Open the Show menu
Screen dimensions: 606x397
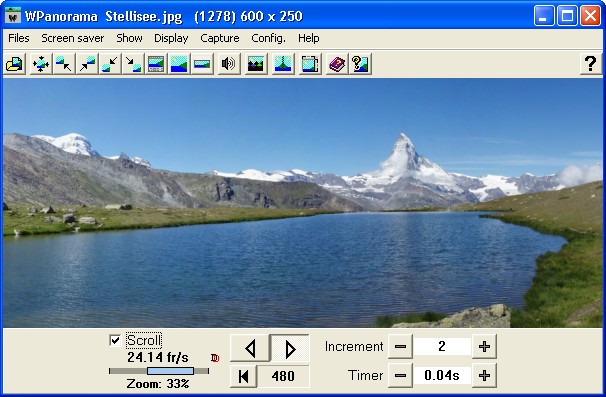coord(129,38)
